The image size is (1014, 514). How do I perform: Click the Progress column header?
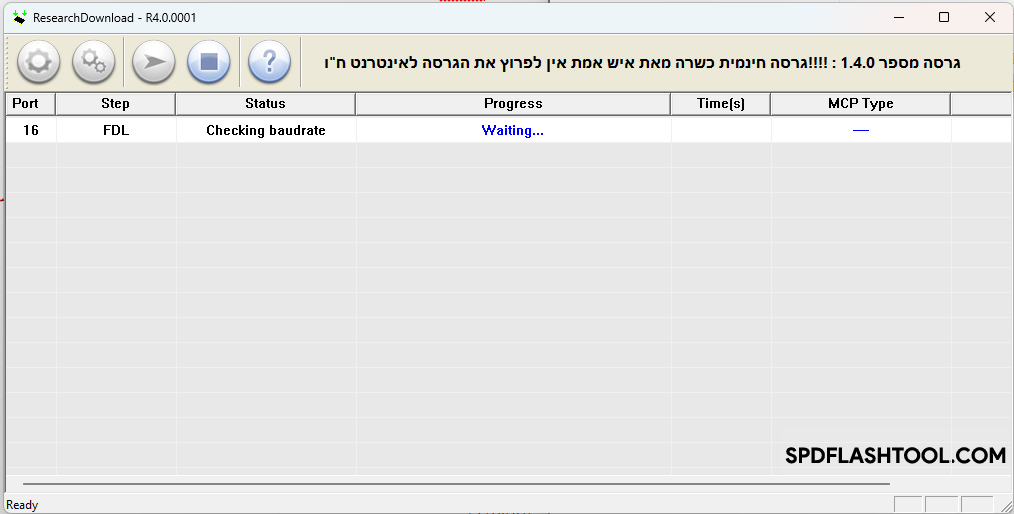(513, 104)
